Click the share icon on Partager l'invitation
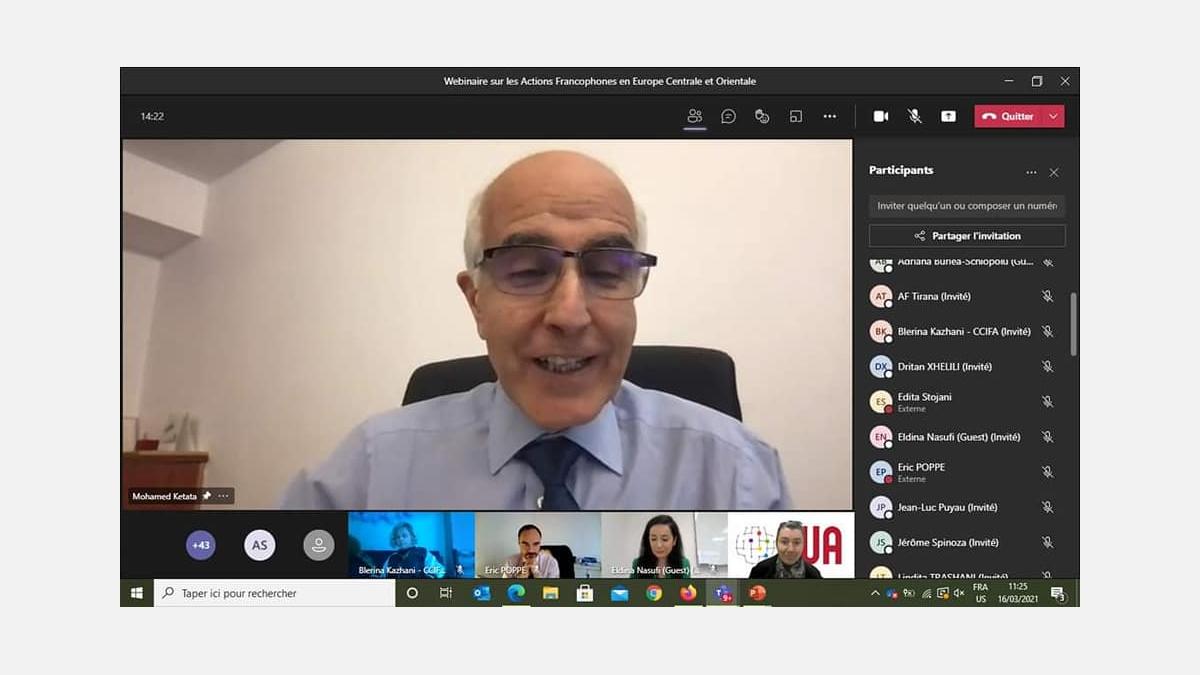 [920, 236]
